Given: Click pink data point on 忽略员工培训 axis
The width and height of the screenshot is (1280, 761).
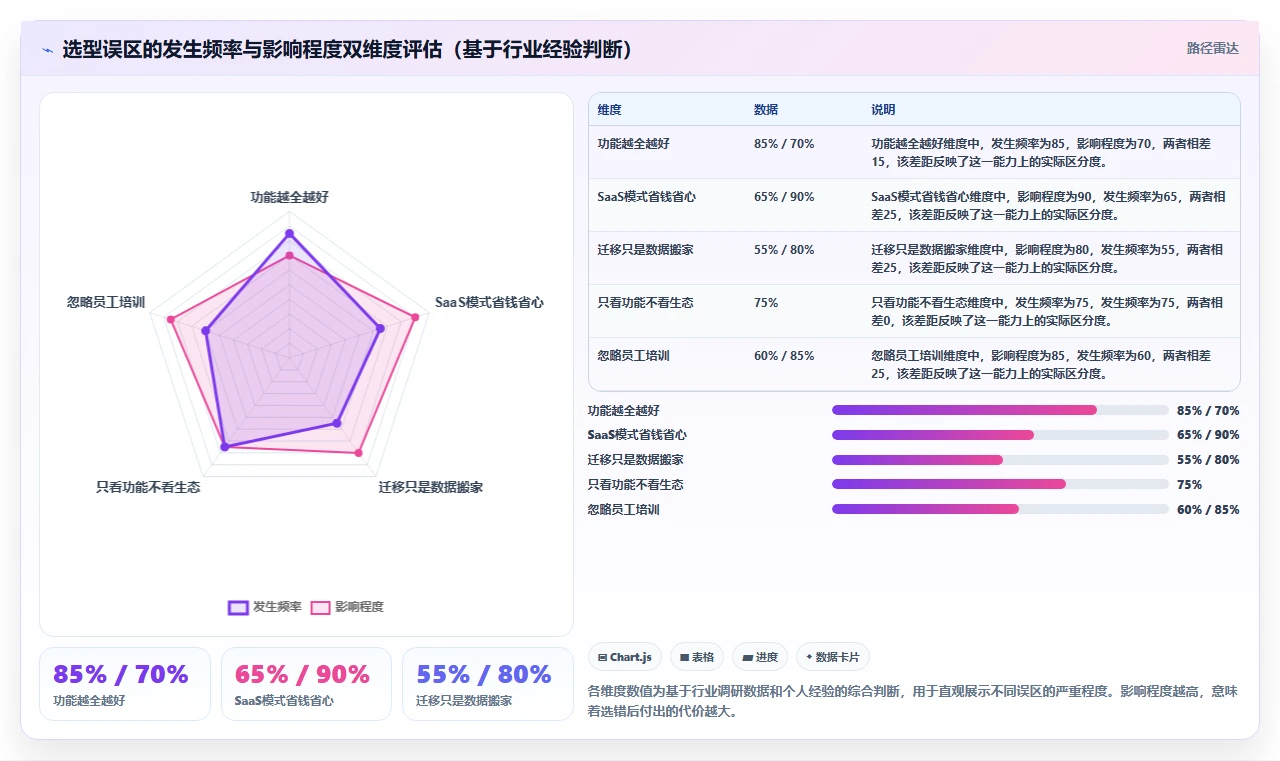Looking at the screenshot, I should click(171, 320).
